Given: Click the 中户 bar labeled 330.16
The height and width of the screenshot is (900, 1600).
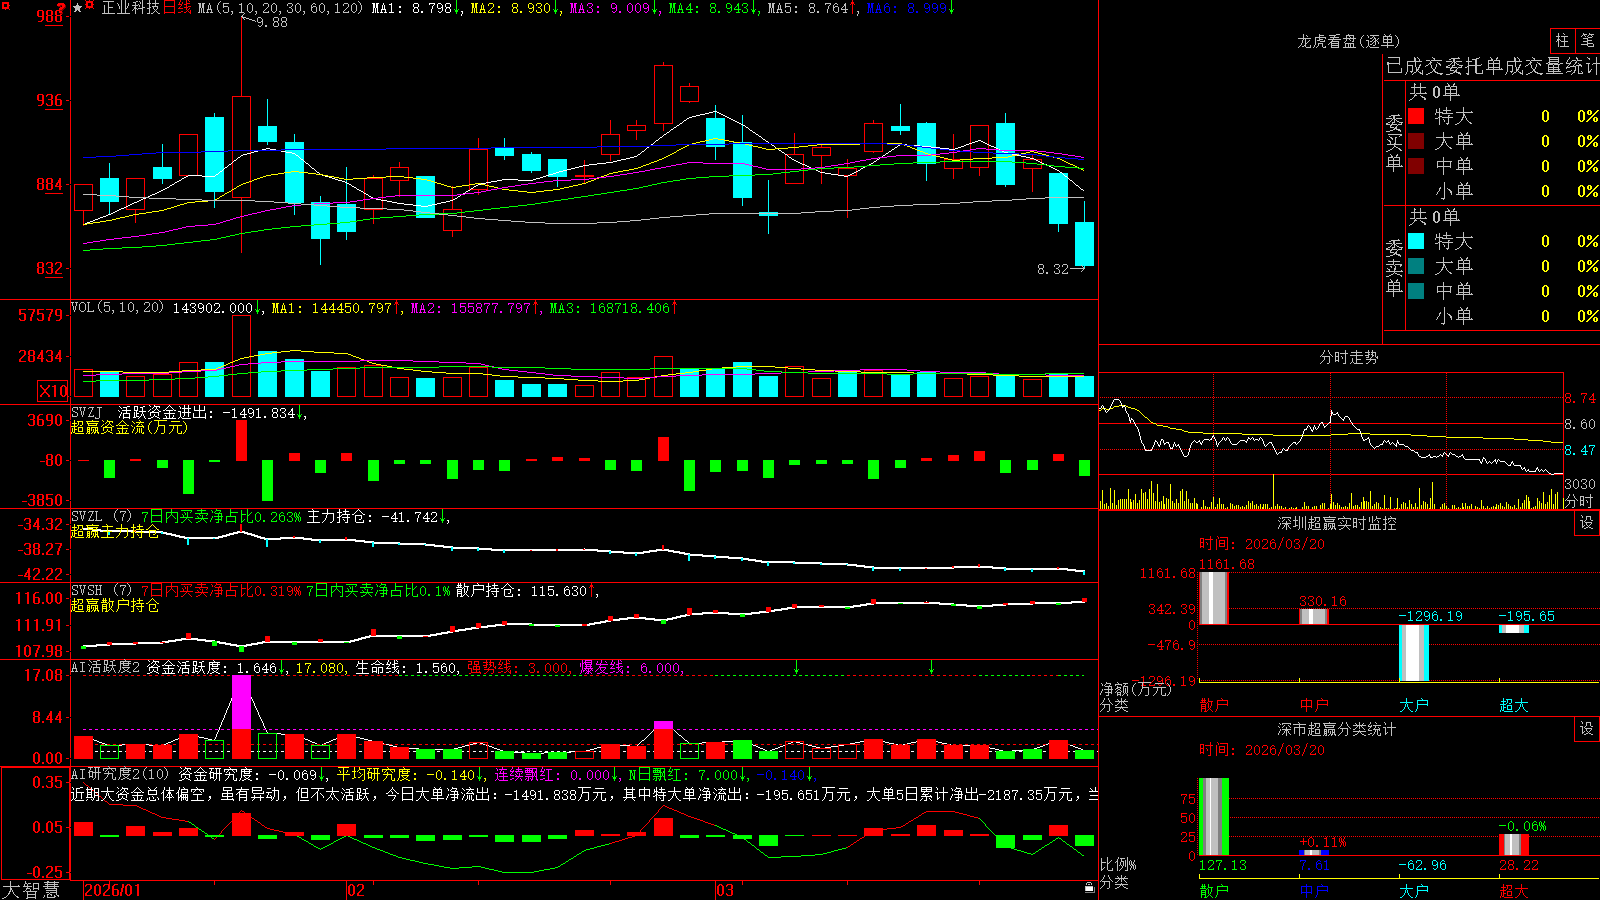Looking at the screenshot, I should (1313, 617).
